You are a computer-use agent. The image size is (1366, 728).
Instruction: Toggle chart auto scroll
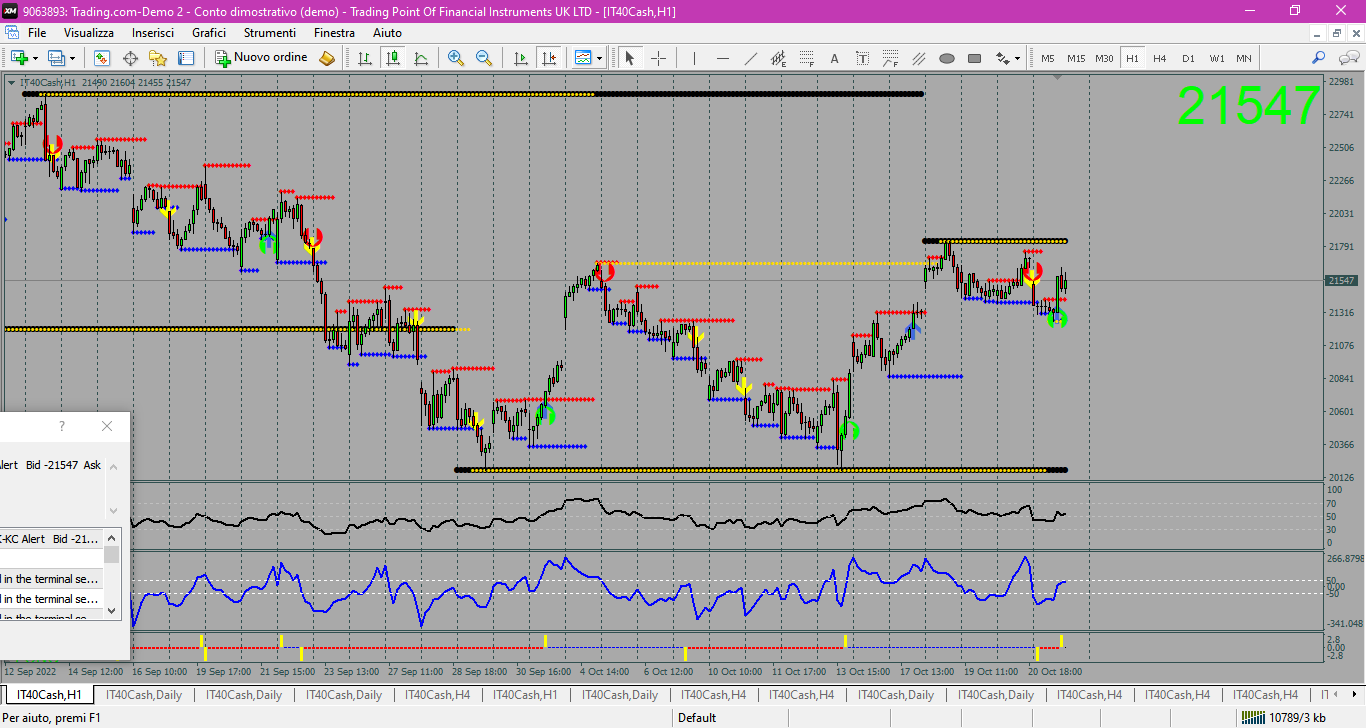point(521,58)
